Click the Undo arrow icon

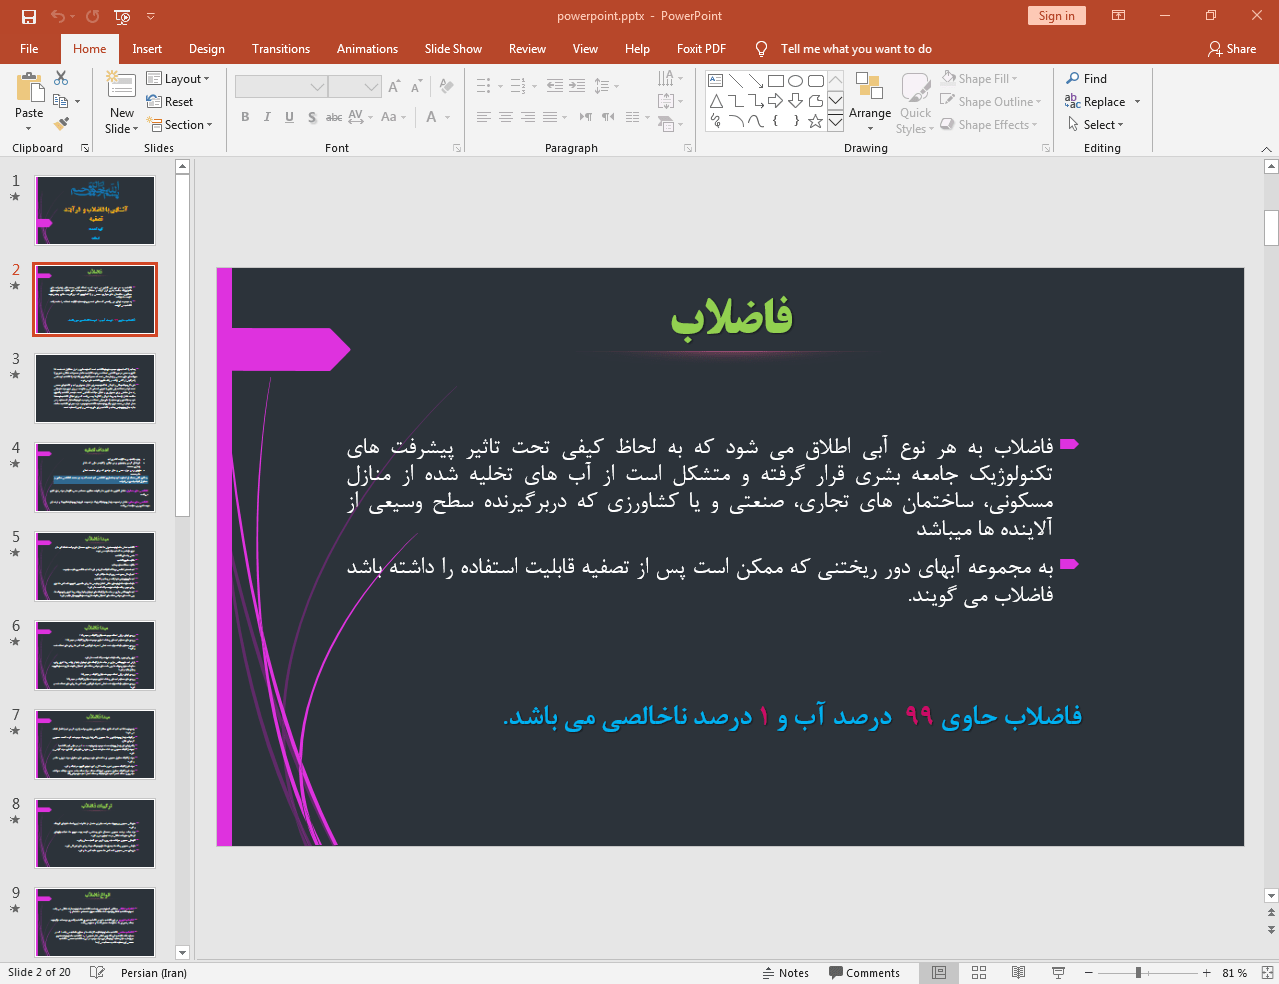pos(58,16)
